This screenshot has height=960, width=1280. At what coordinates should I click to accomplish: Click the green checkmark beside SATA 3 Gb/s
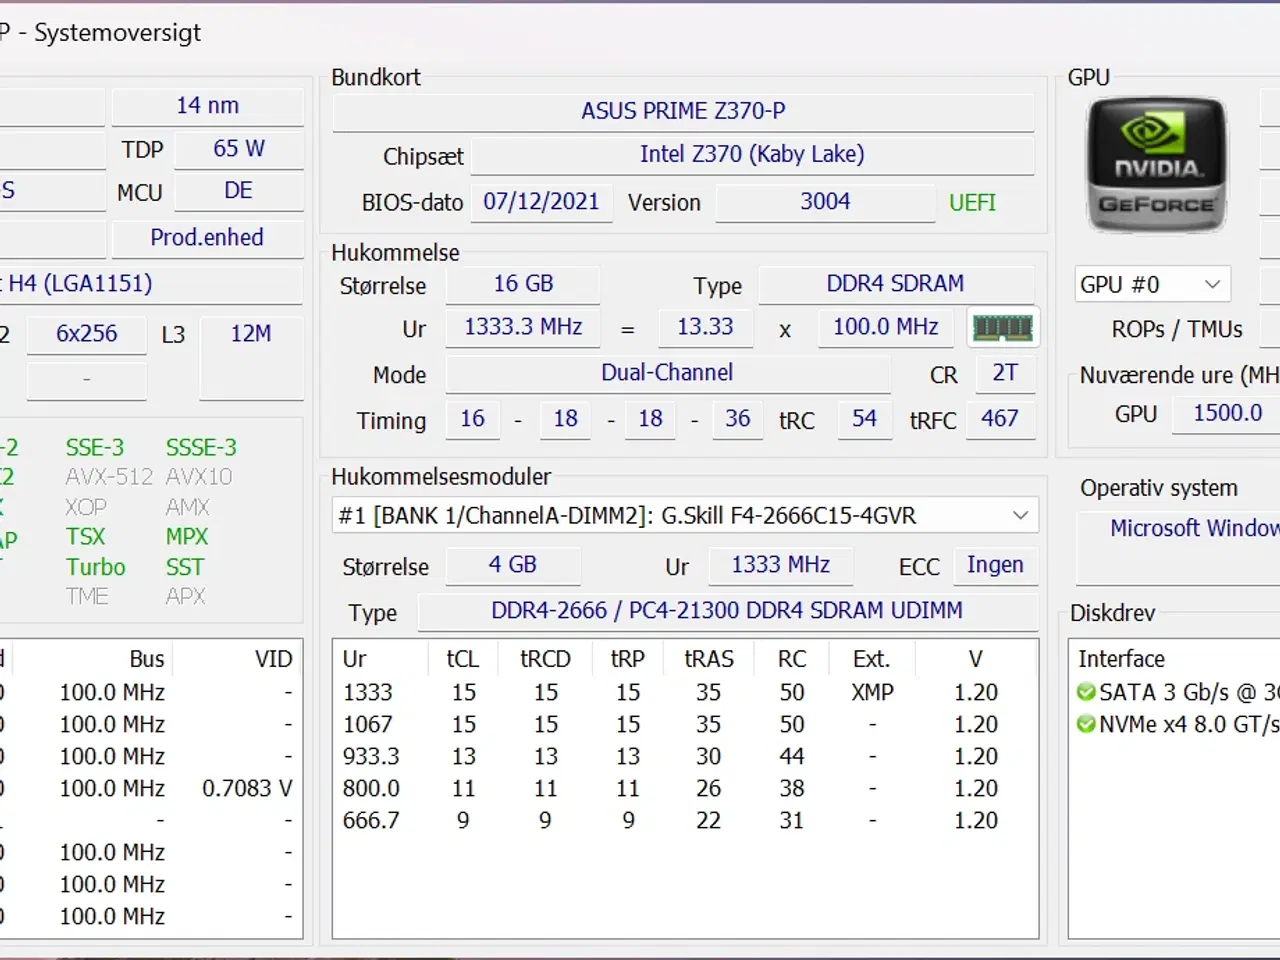pos(1087,691)
